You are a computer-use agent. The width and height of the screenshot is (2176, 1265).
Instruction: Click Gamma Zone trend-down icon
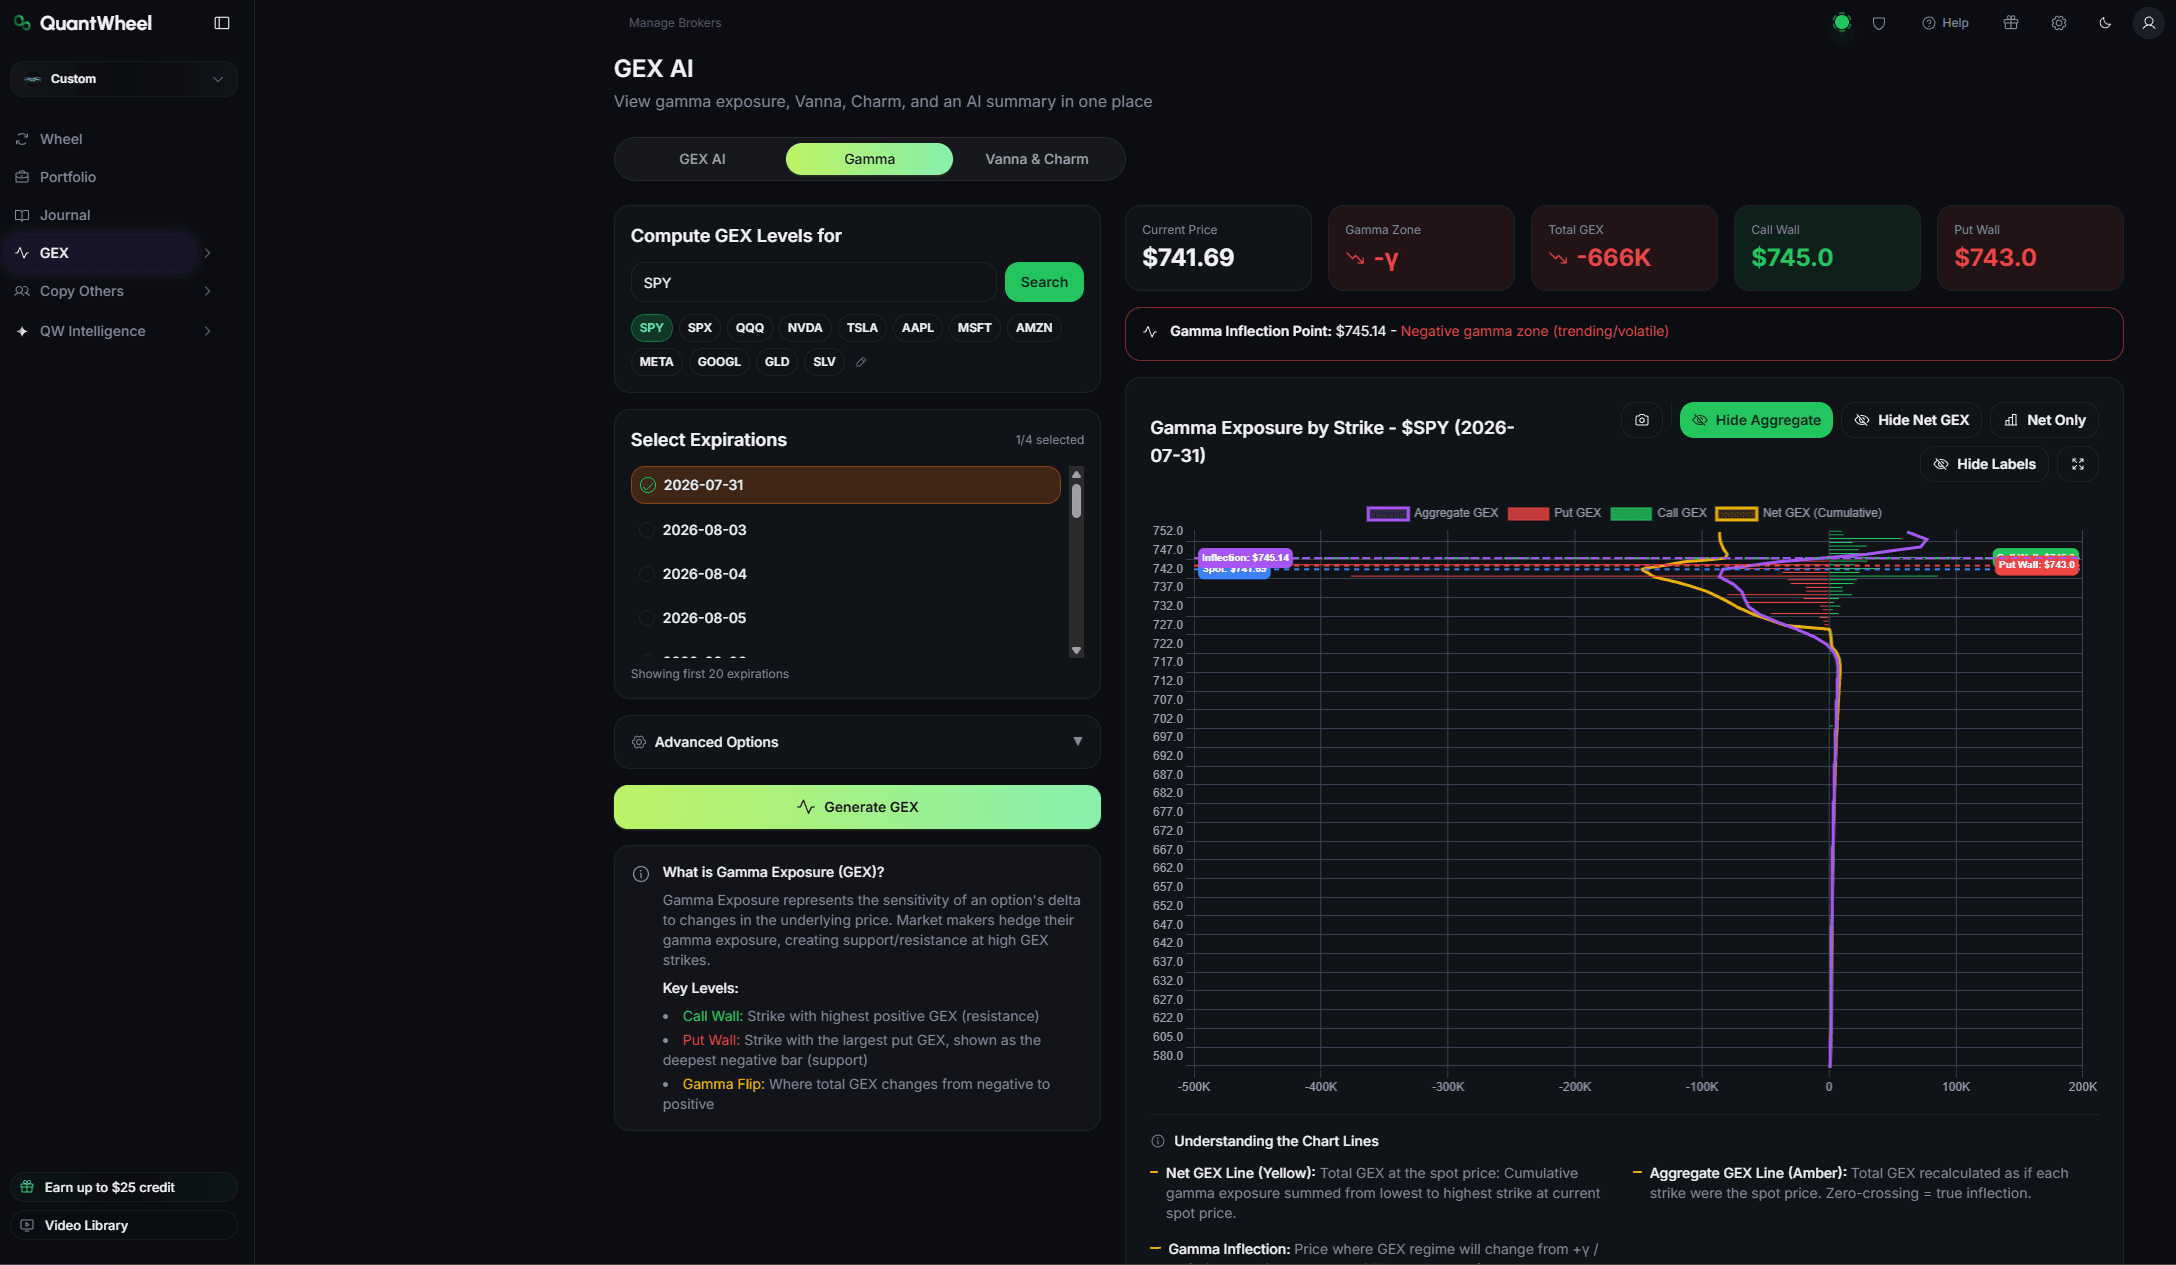1355,258
